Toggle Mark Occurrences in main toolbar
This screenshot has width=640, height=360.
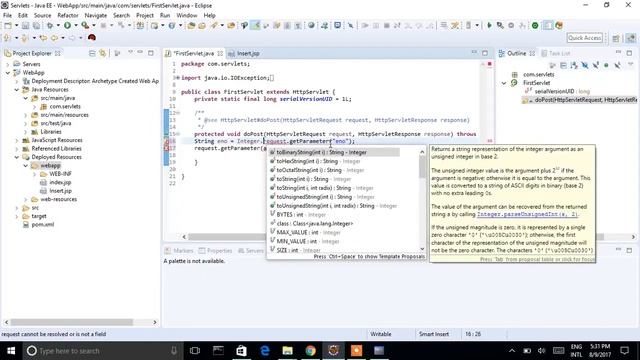pos(256,26)
